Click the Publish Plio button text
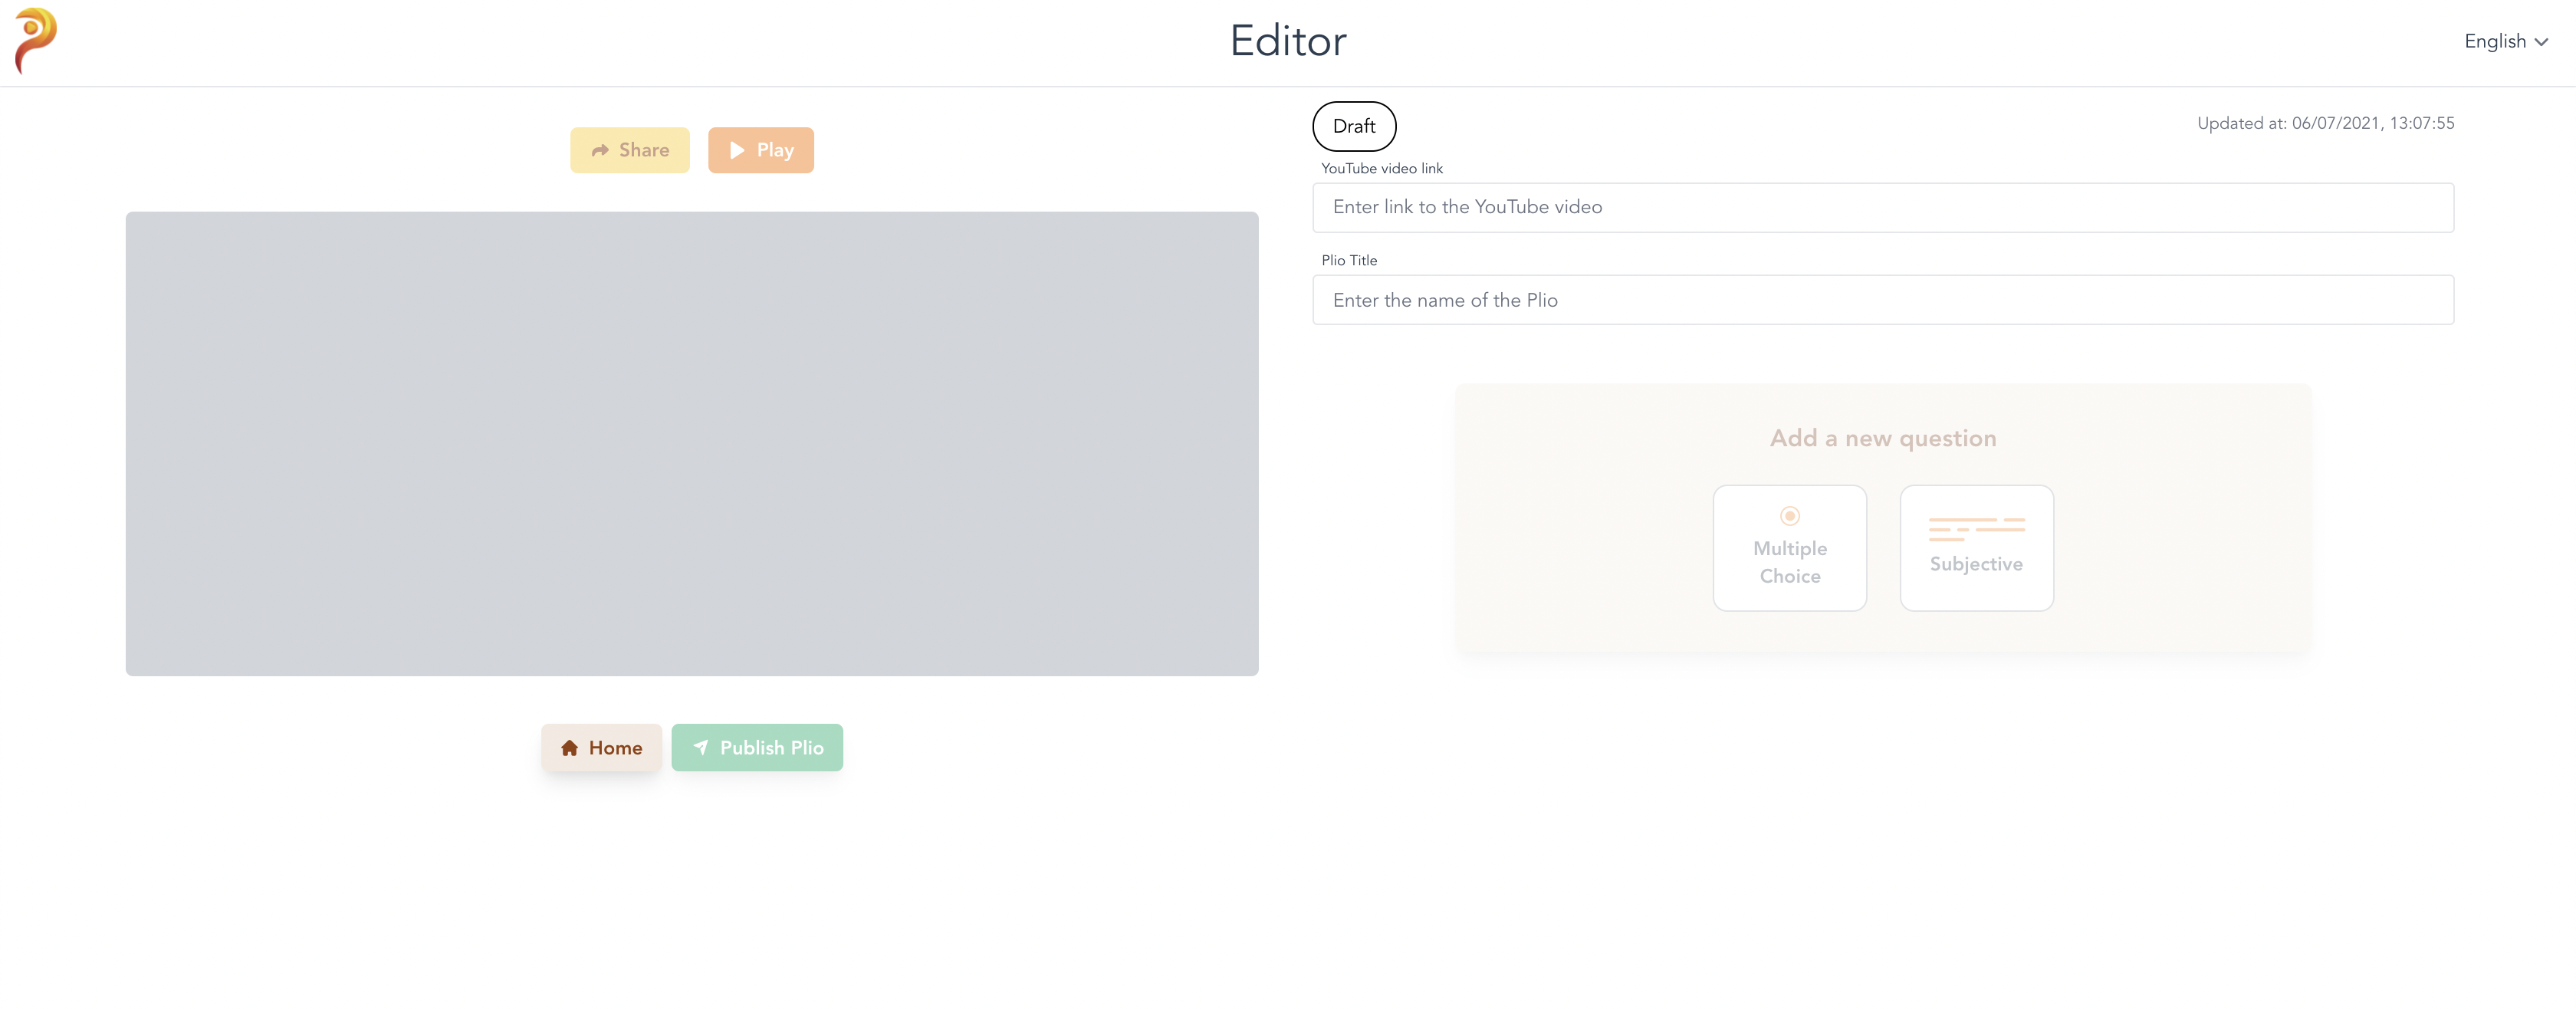Image resolution: width=2576 pixels, height=1009 pixels. (771, 748)
